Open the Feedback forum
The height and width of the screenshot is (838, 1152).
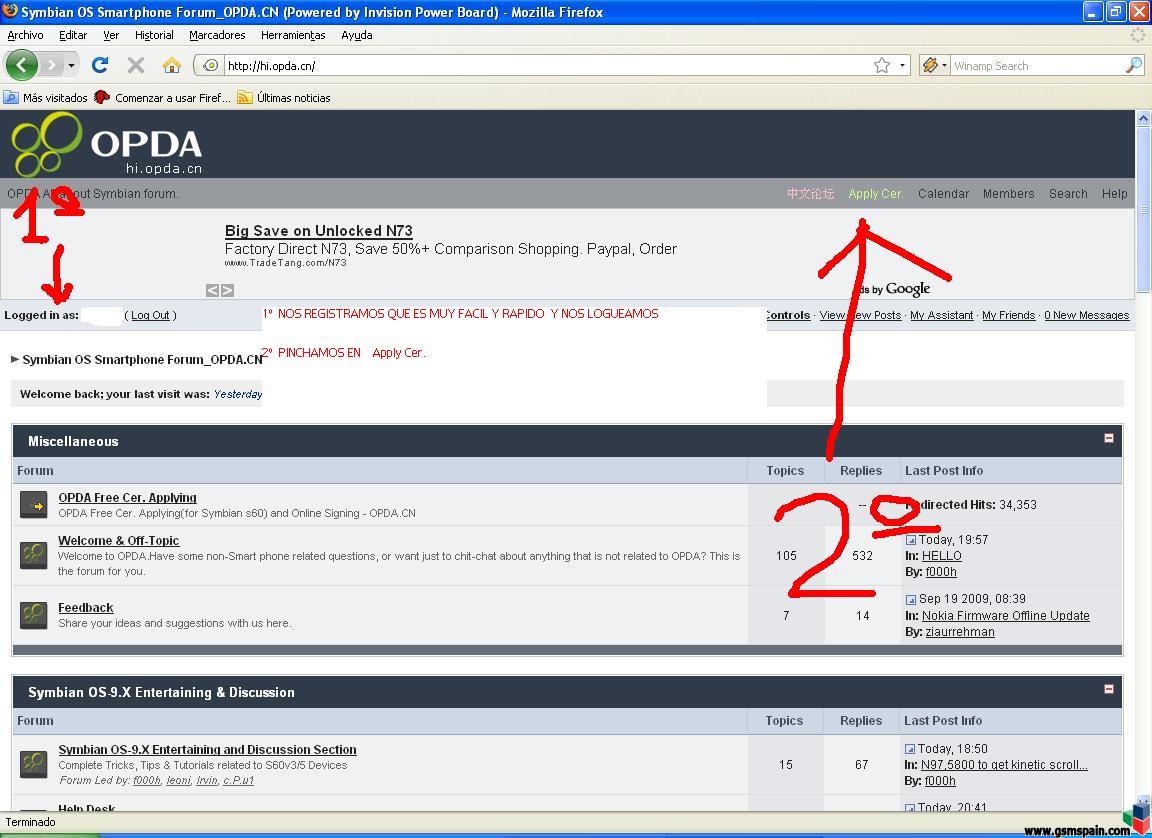pyautogui.click(x=86, y=608)
